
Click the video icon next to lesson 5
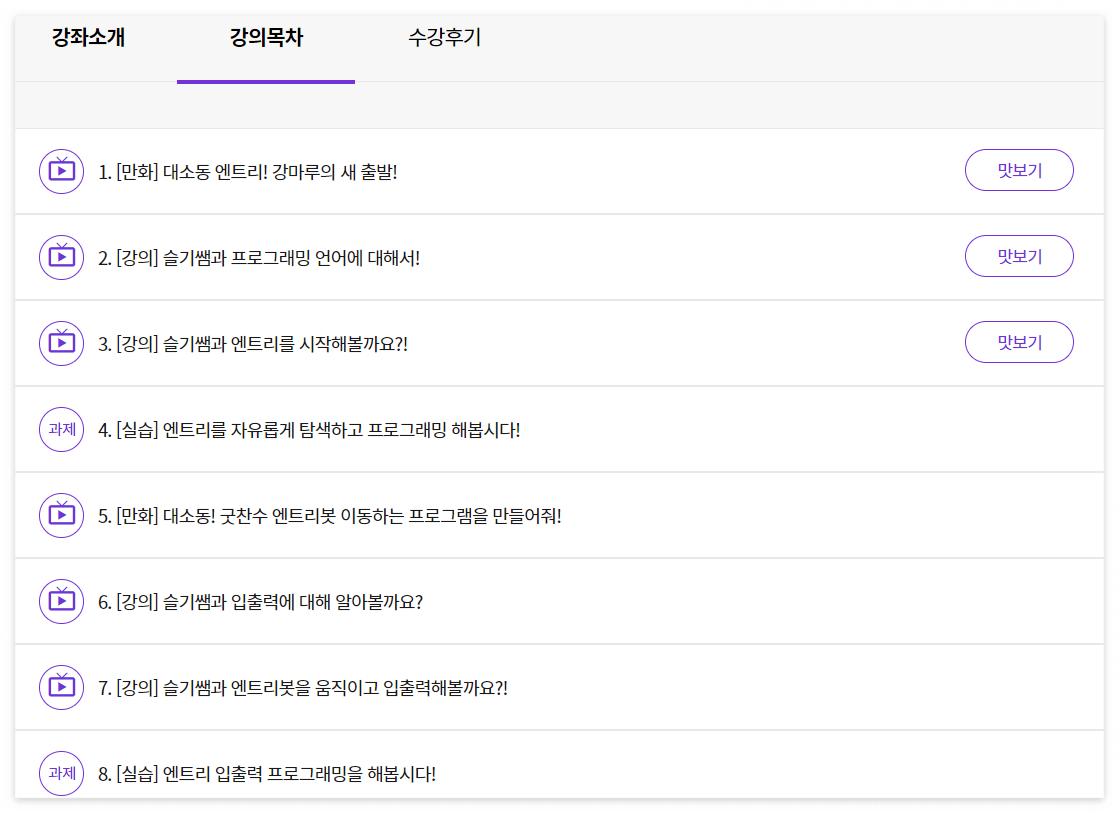click(61, 515)
